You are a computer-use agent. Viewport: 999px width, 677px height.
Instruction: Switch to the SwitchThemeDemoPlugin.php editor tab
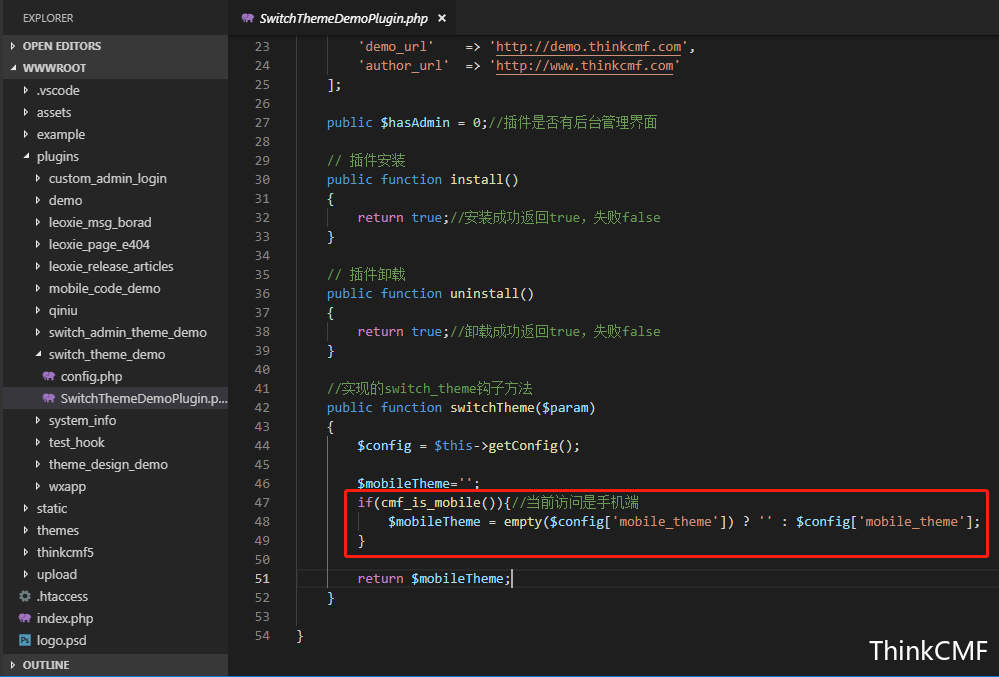(343, 18)
